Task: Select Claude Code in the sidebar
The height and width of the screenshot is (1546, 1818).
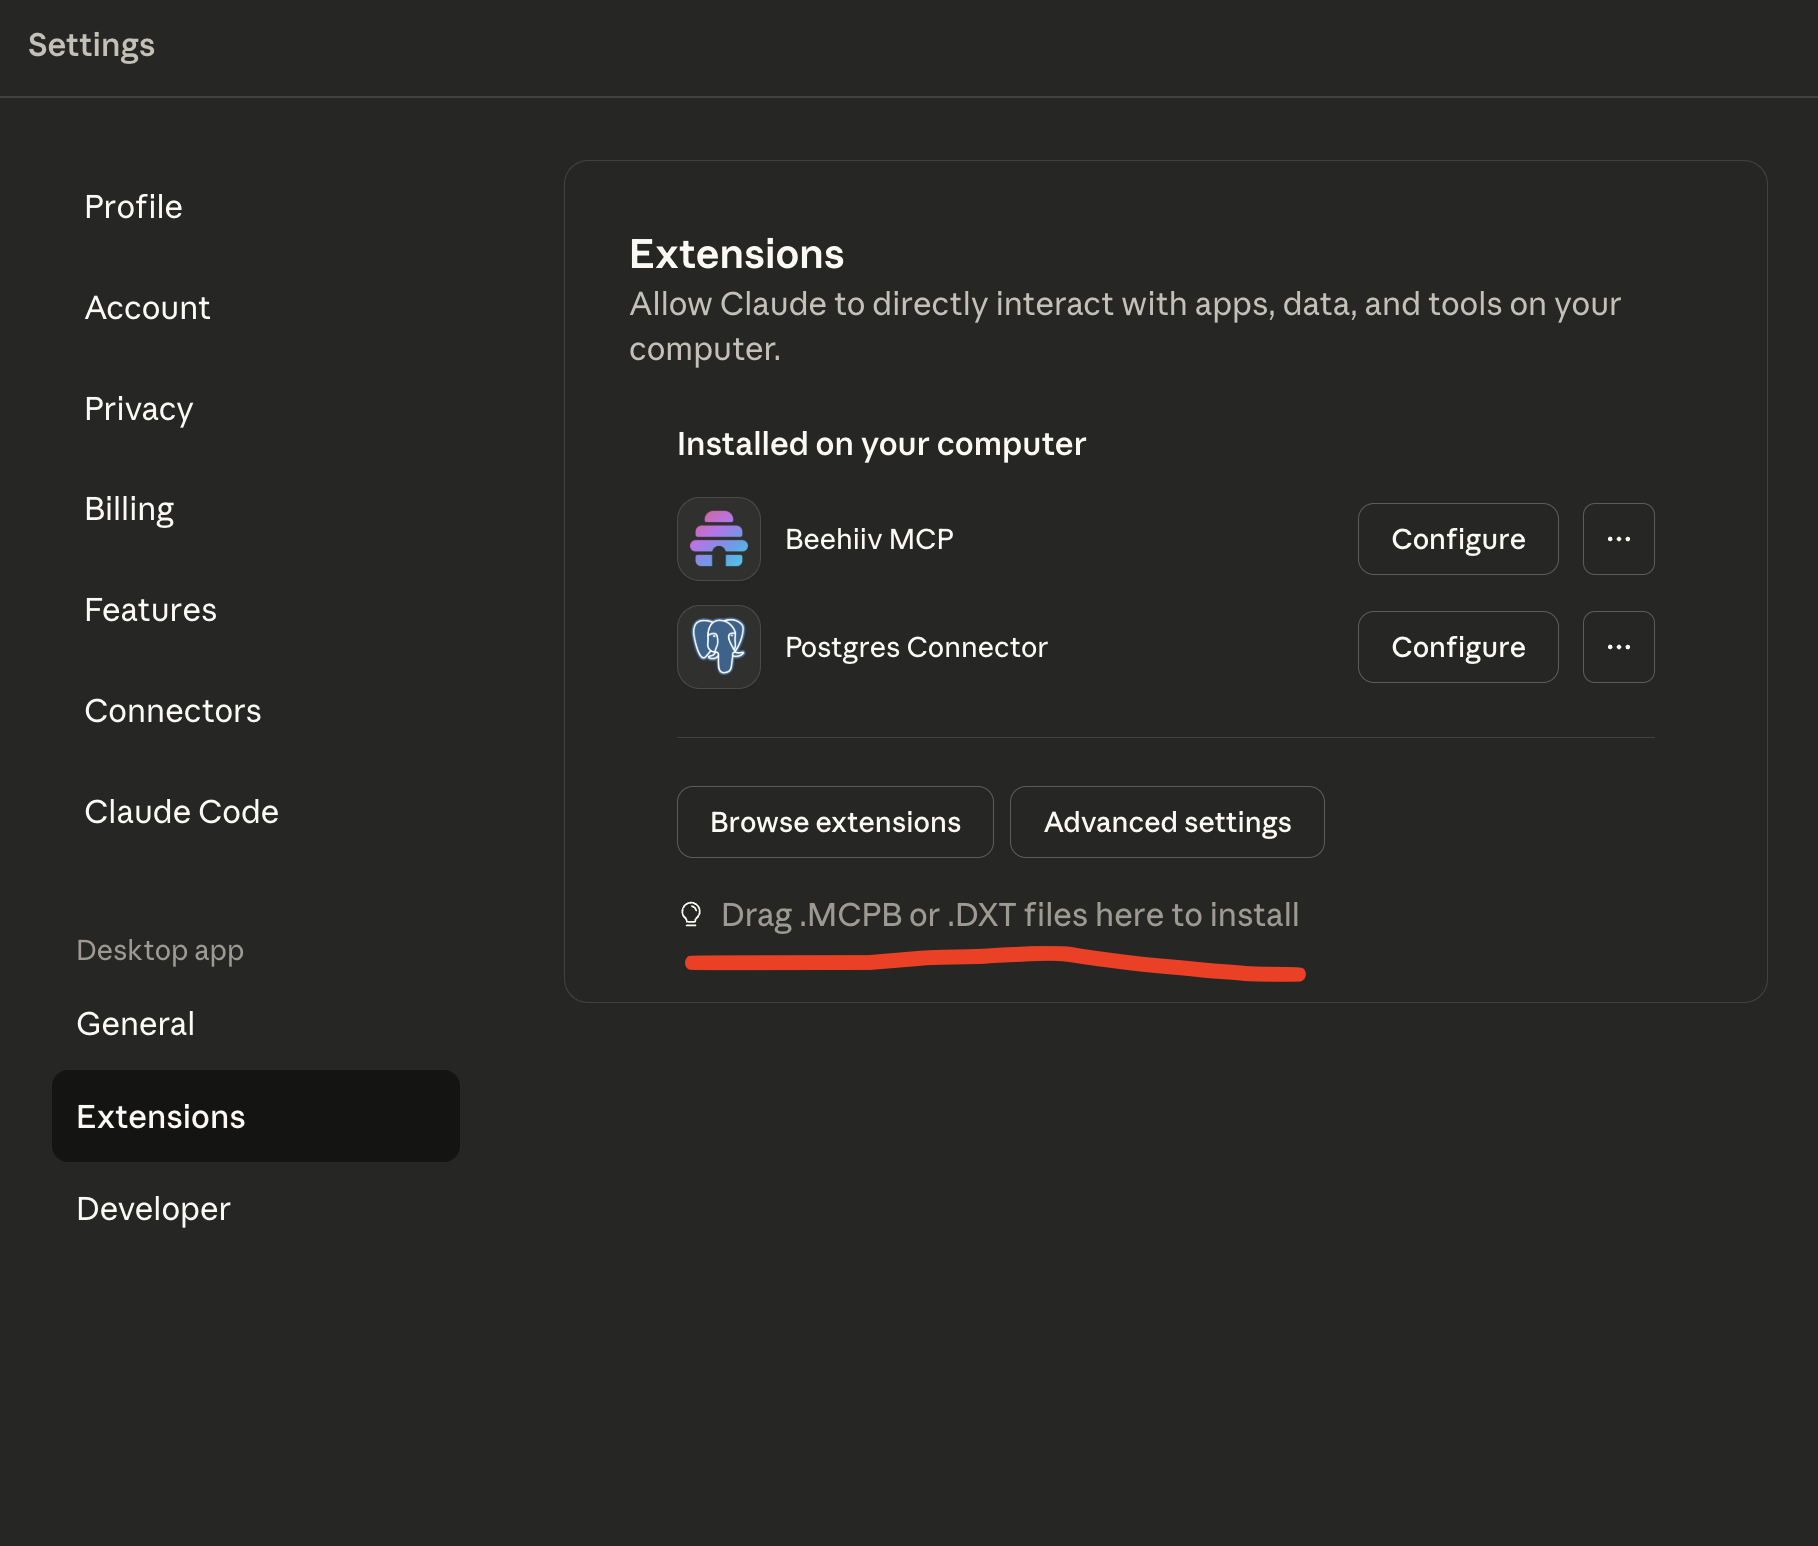Action: coord(181,812)
